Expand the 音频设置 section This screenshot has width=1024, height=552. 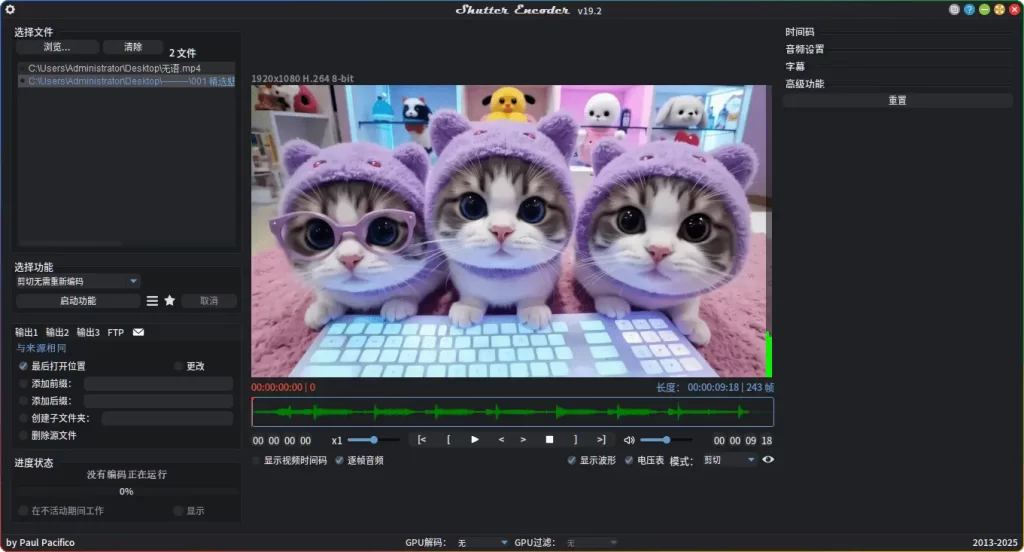[x=805, y=49]
